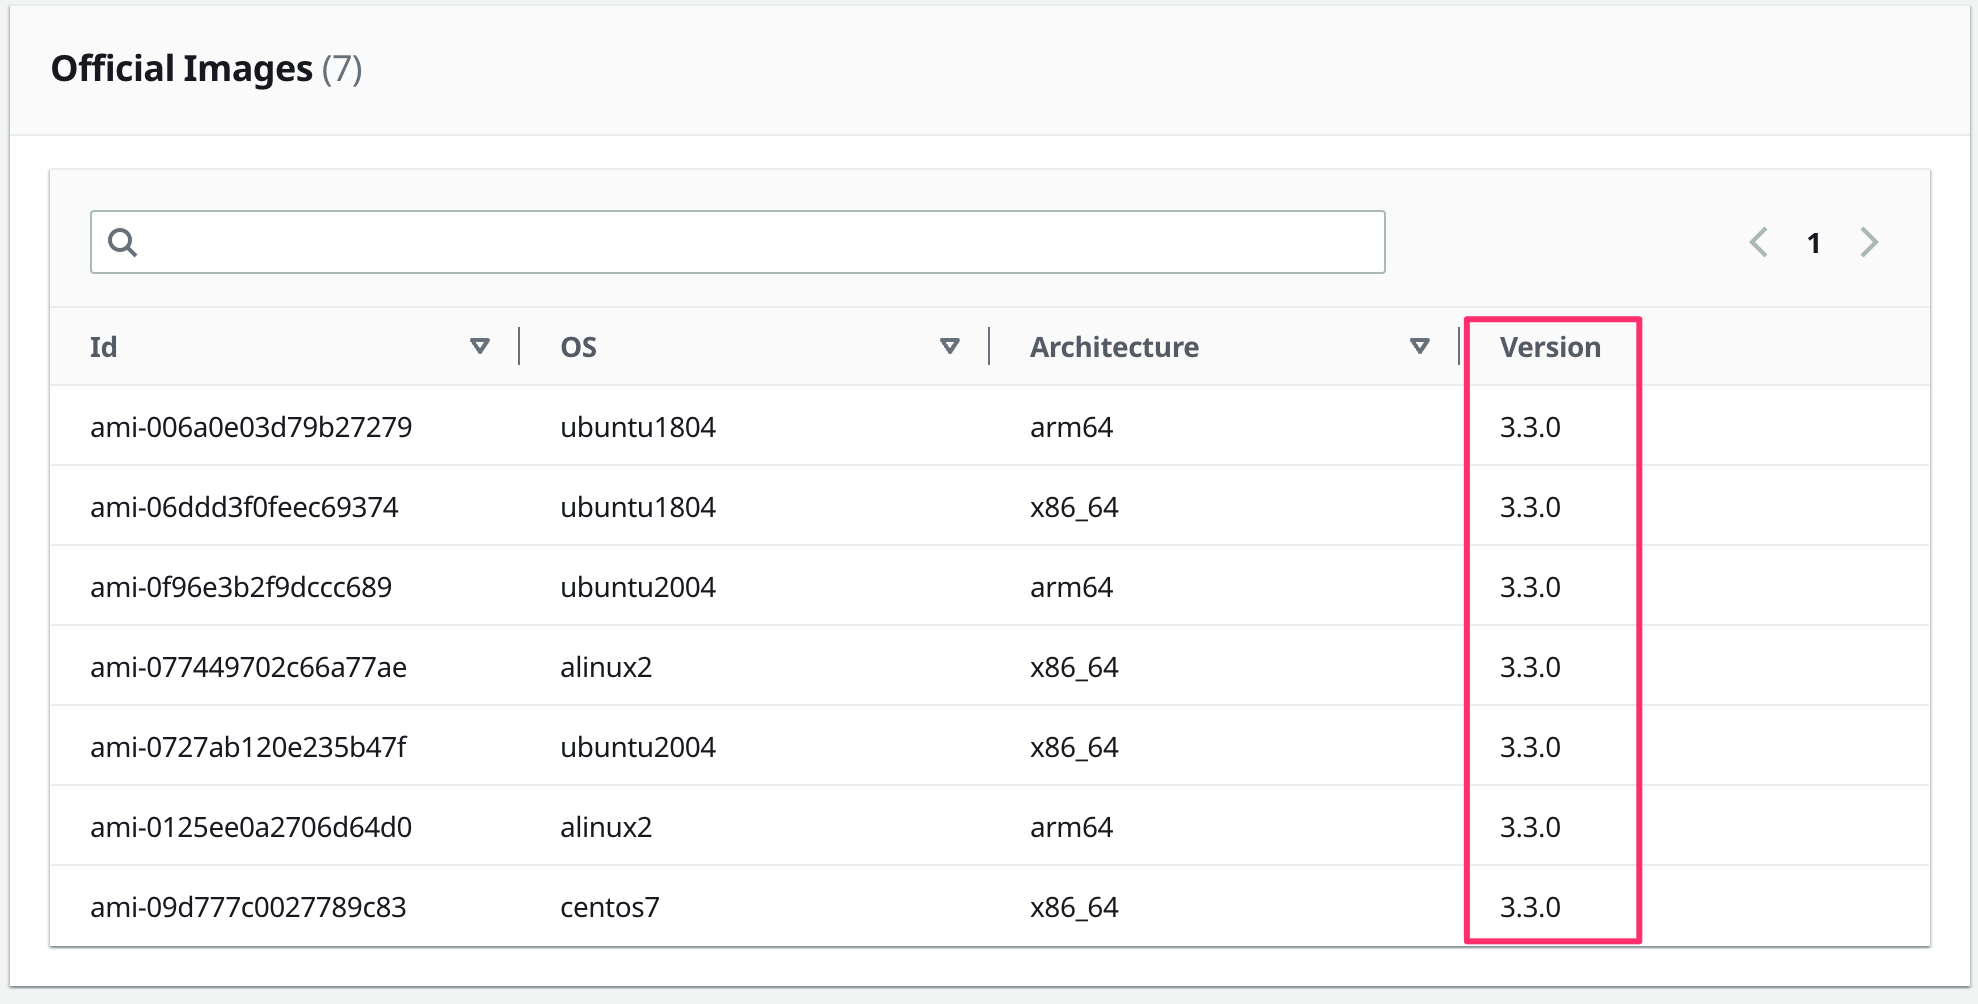Click the filter triangle beside Id header
Screen dimensions: 1978x1004
(x=480, y=345)
